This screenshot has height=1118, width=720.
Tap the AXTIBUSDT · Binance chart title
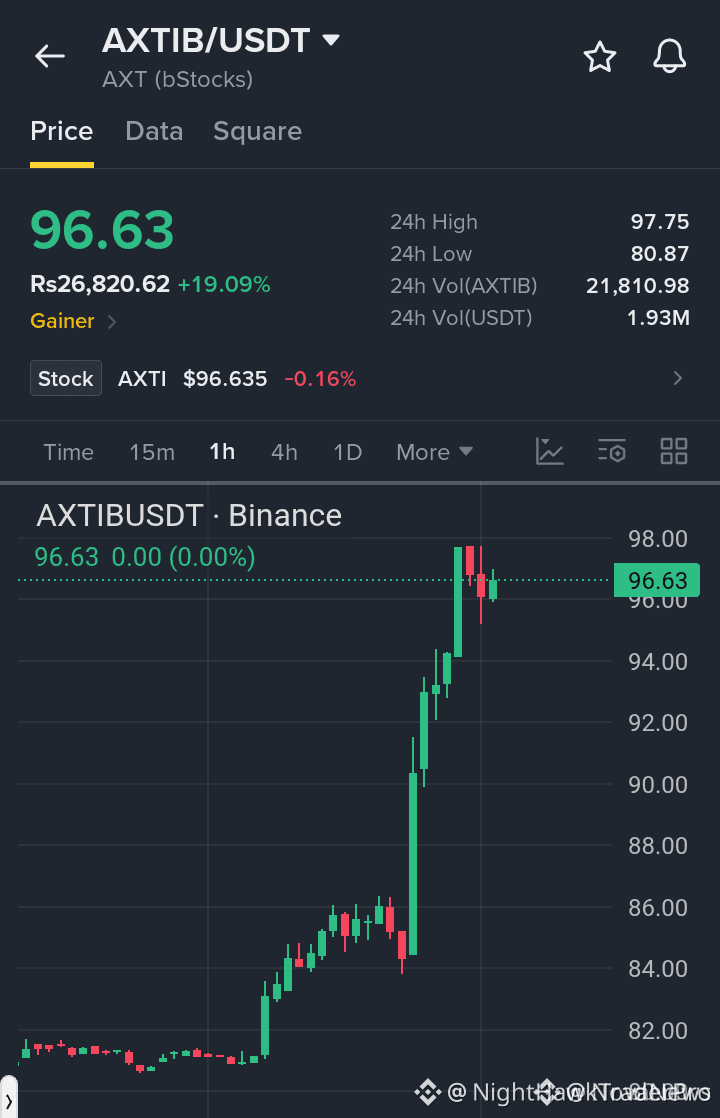[x=189, y=516]
